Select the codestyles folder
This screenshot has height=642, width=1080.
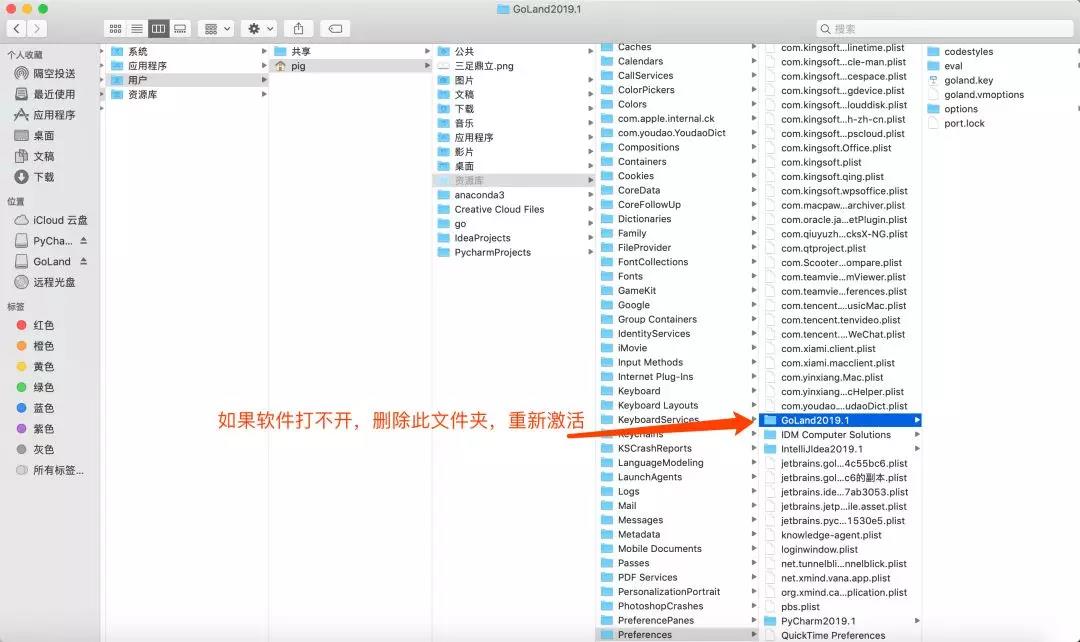coord(967,52)
